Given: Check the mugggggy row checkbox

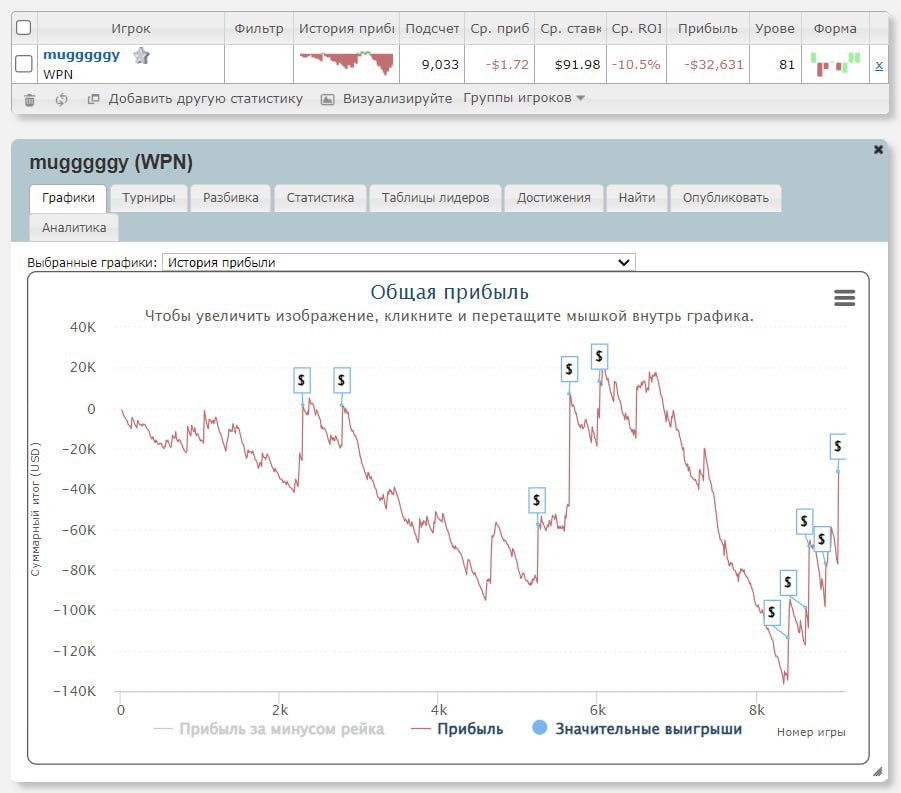Looking at the screenshot, I should coord(24,64).
